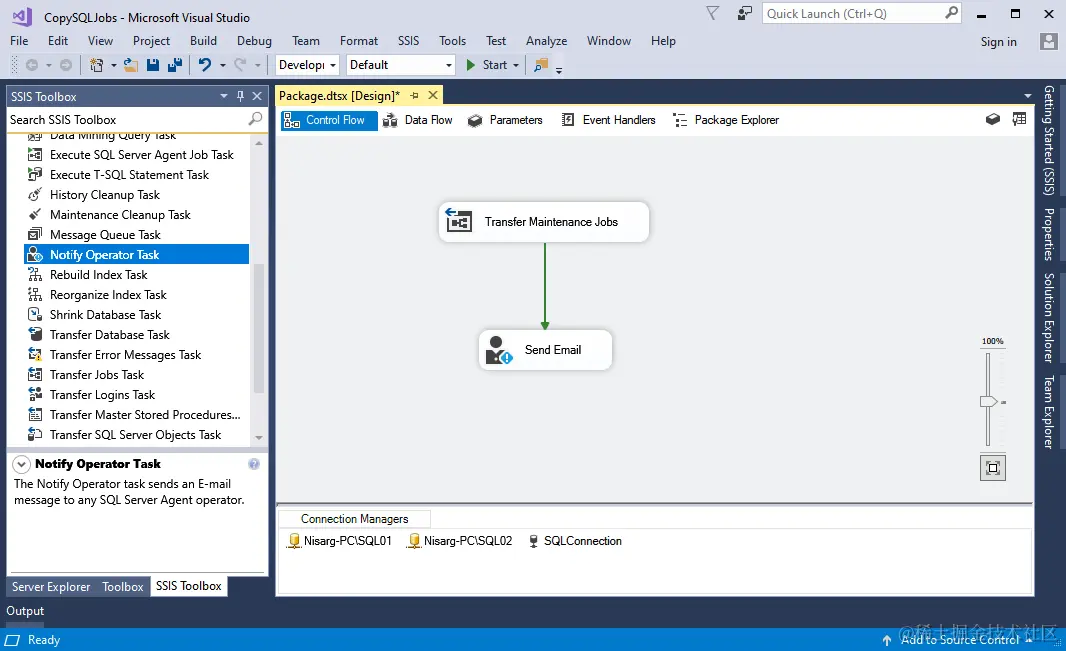Viewport: 1066px width, 651px height.
Task: Click the feedback icon beside Quick Launch
Action: (x=744, y=13)
